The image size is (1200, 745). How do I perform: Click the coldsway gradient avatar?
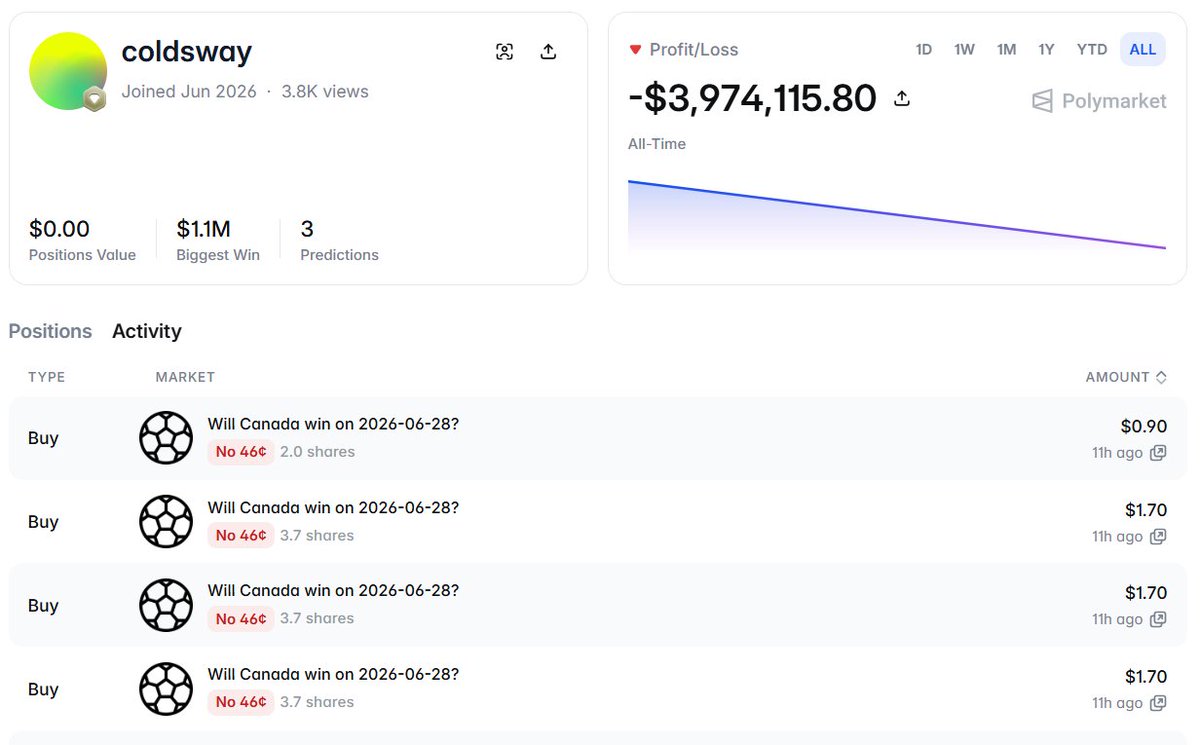pos(68,71)
